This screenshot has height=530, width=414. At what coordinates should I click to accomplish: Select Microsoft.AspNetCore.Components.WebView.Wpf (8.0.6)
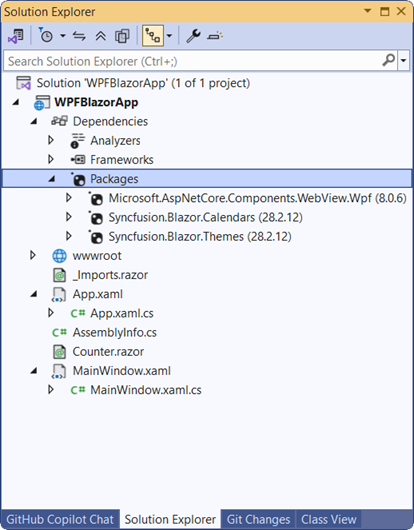pos(258,198)
